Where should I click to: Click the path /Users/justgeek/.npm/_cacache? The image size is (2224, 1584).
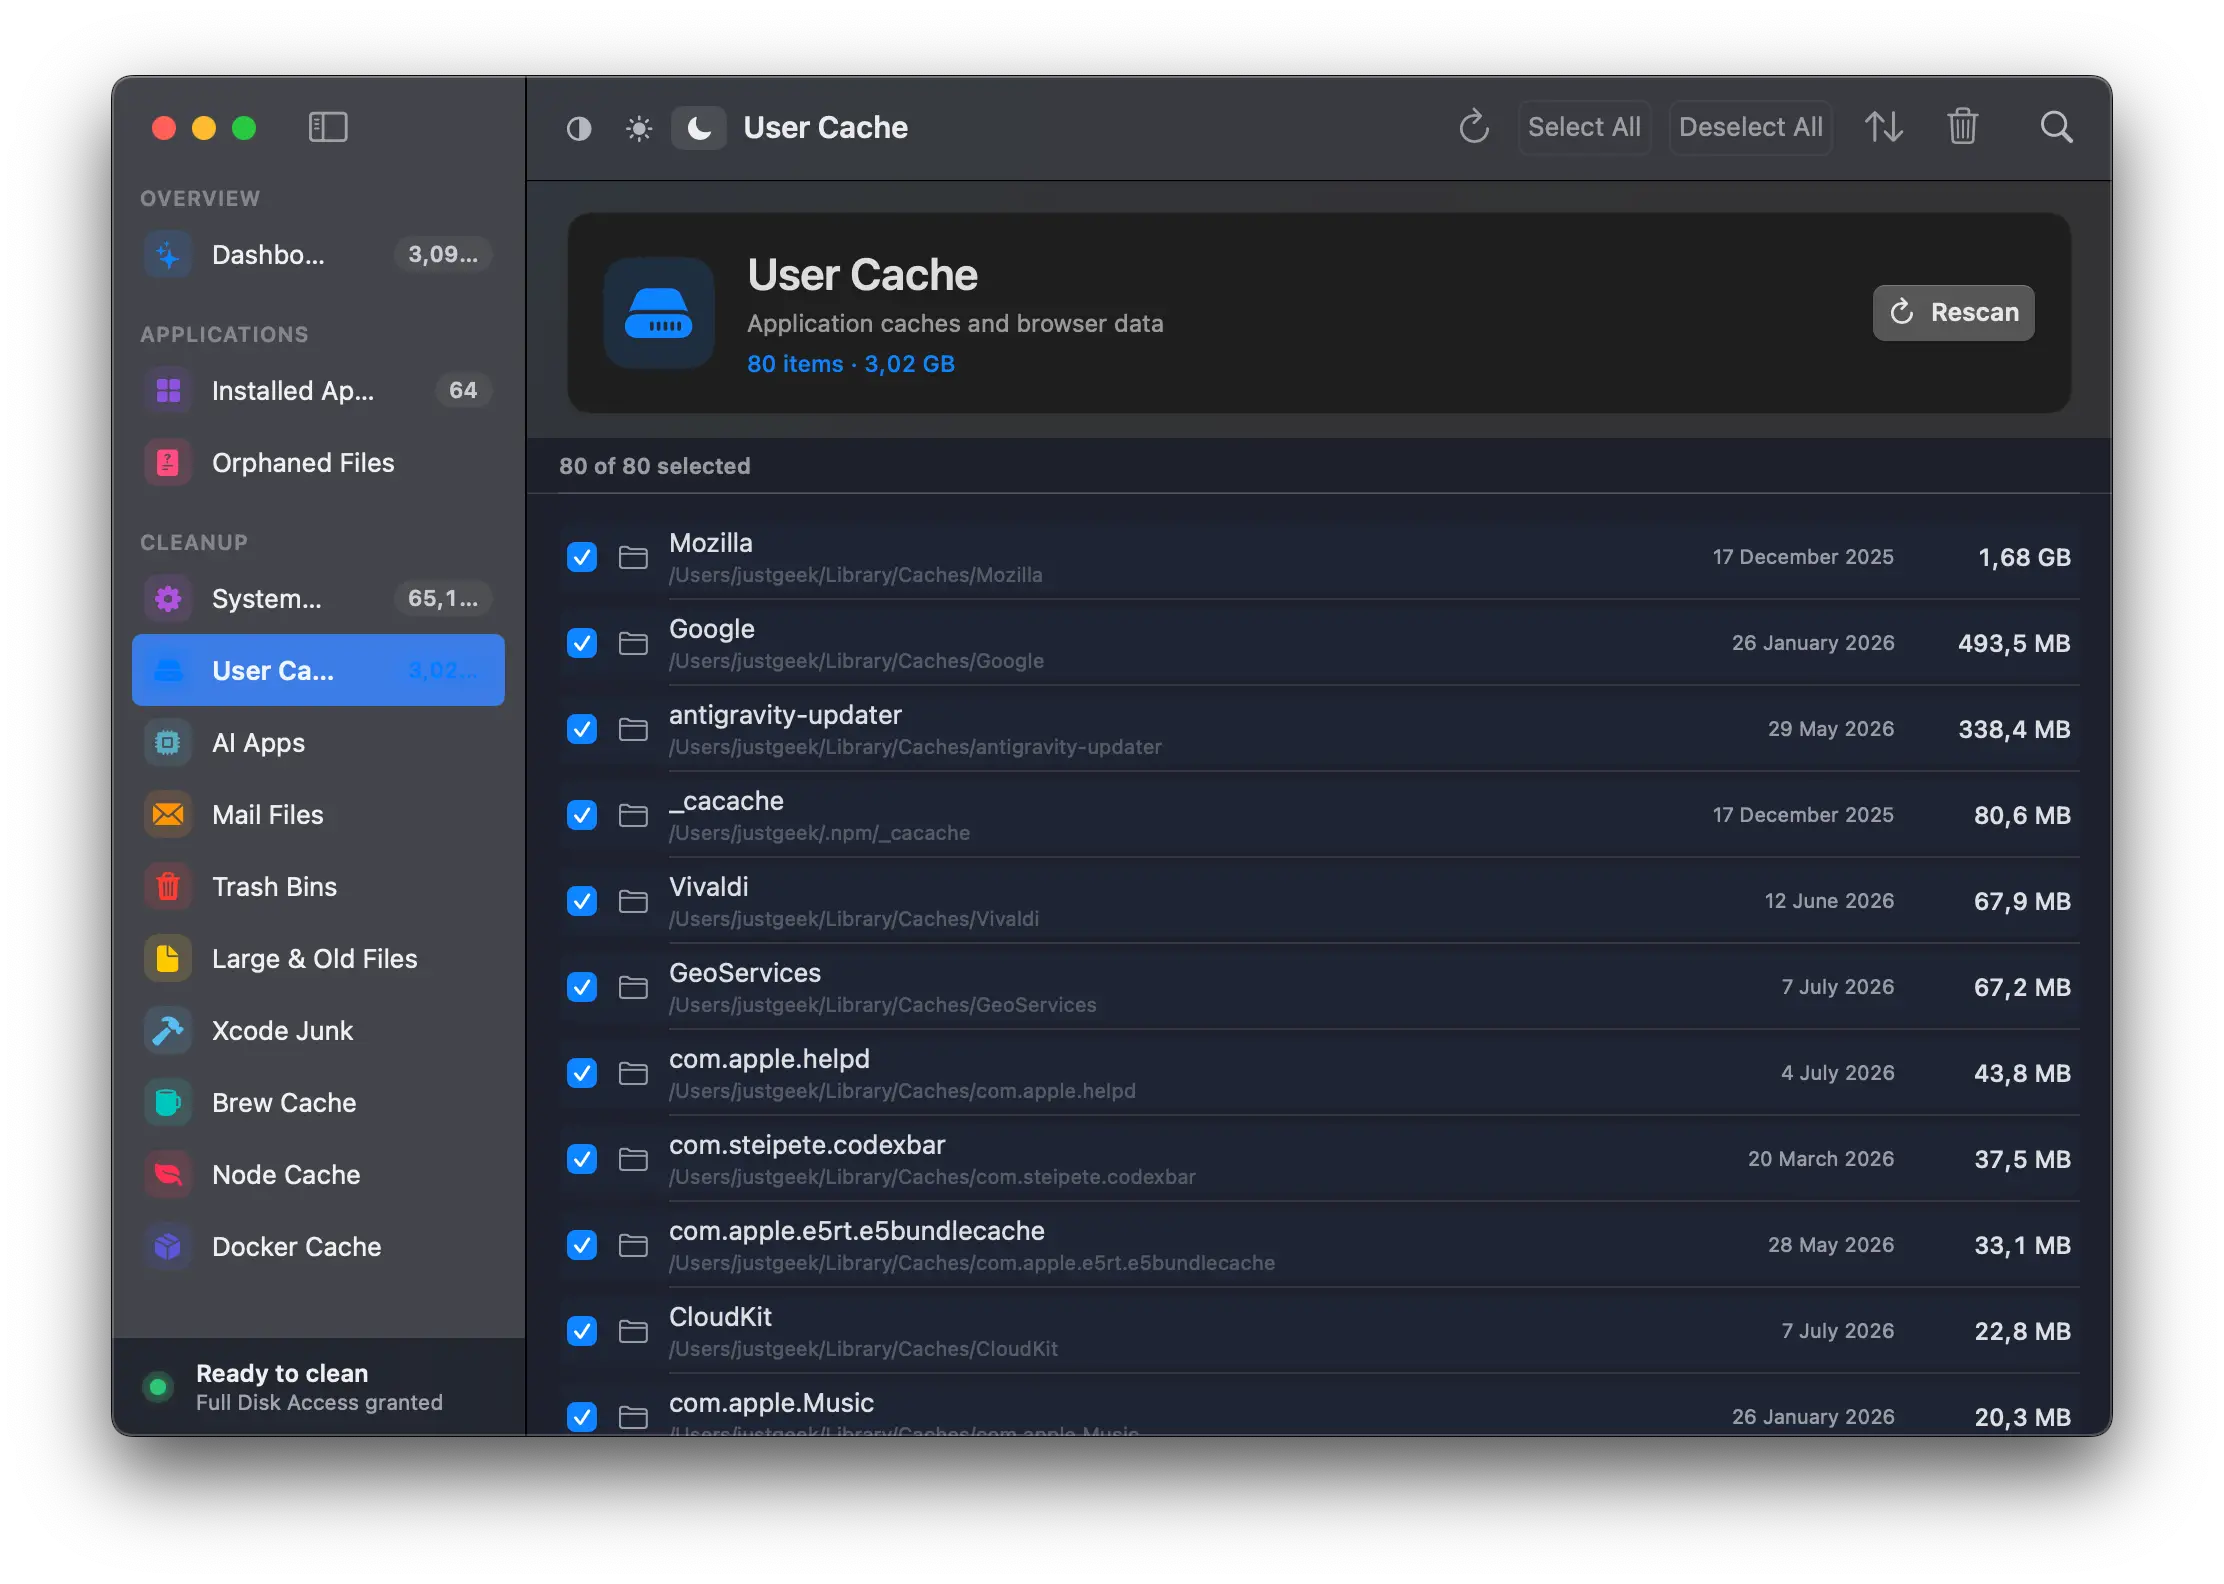pos(819,833)
